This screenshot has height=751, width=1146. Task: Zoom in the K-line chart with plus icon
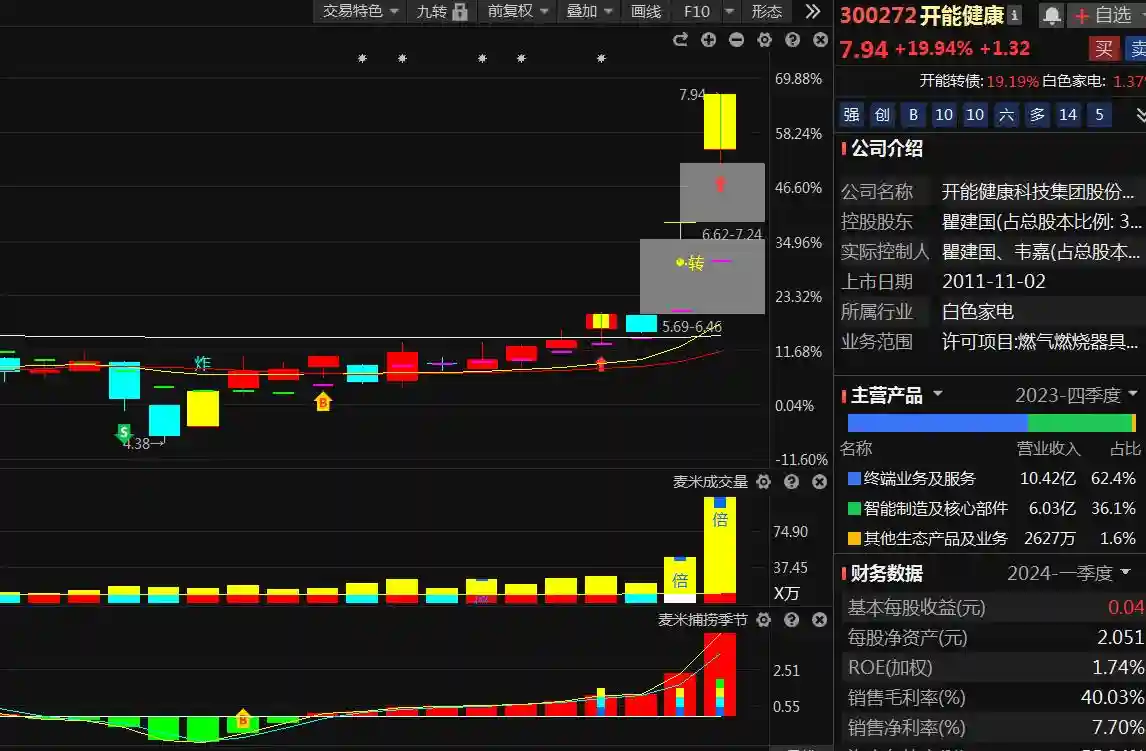[x=709, y=40]
